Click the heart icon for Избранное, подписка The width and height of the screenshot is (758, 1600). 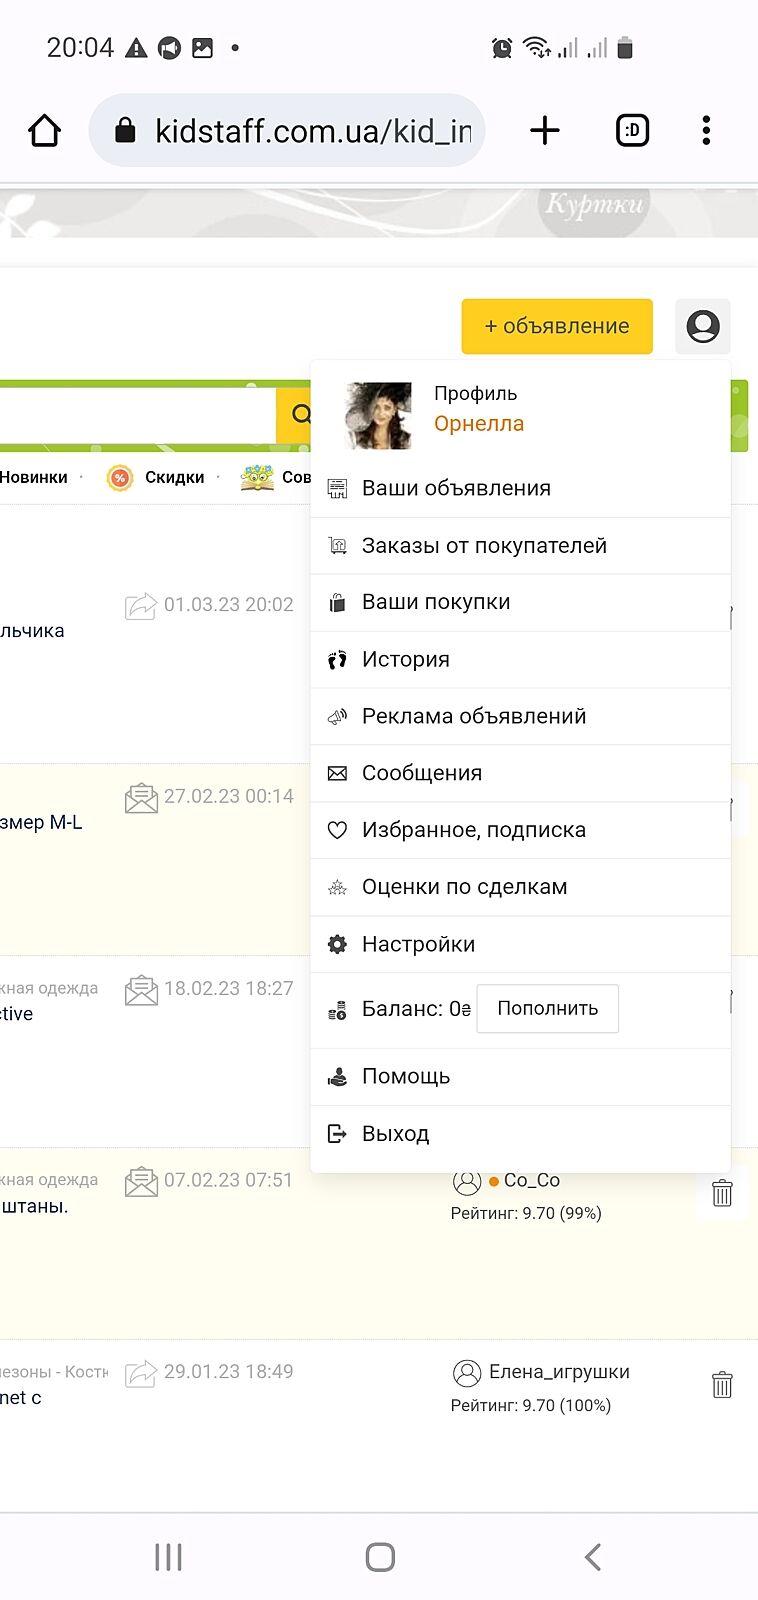[x=338, y=830]
